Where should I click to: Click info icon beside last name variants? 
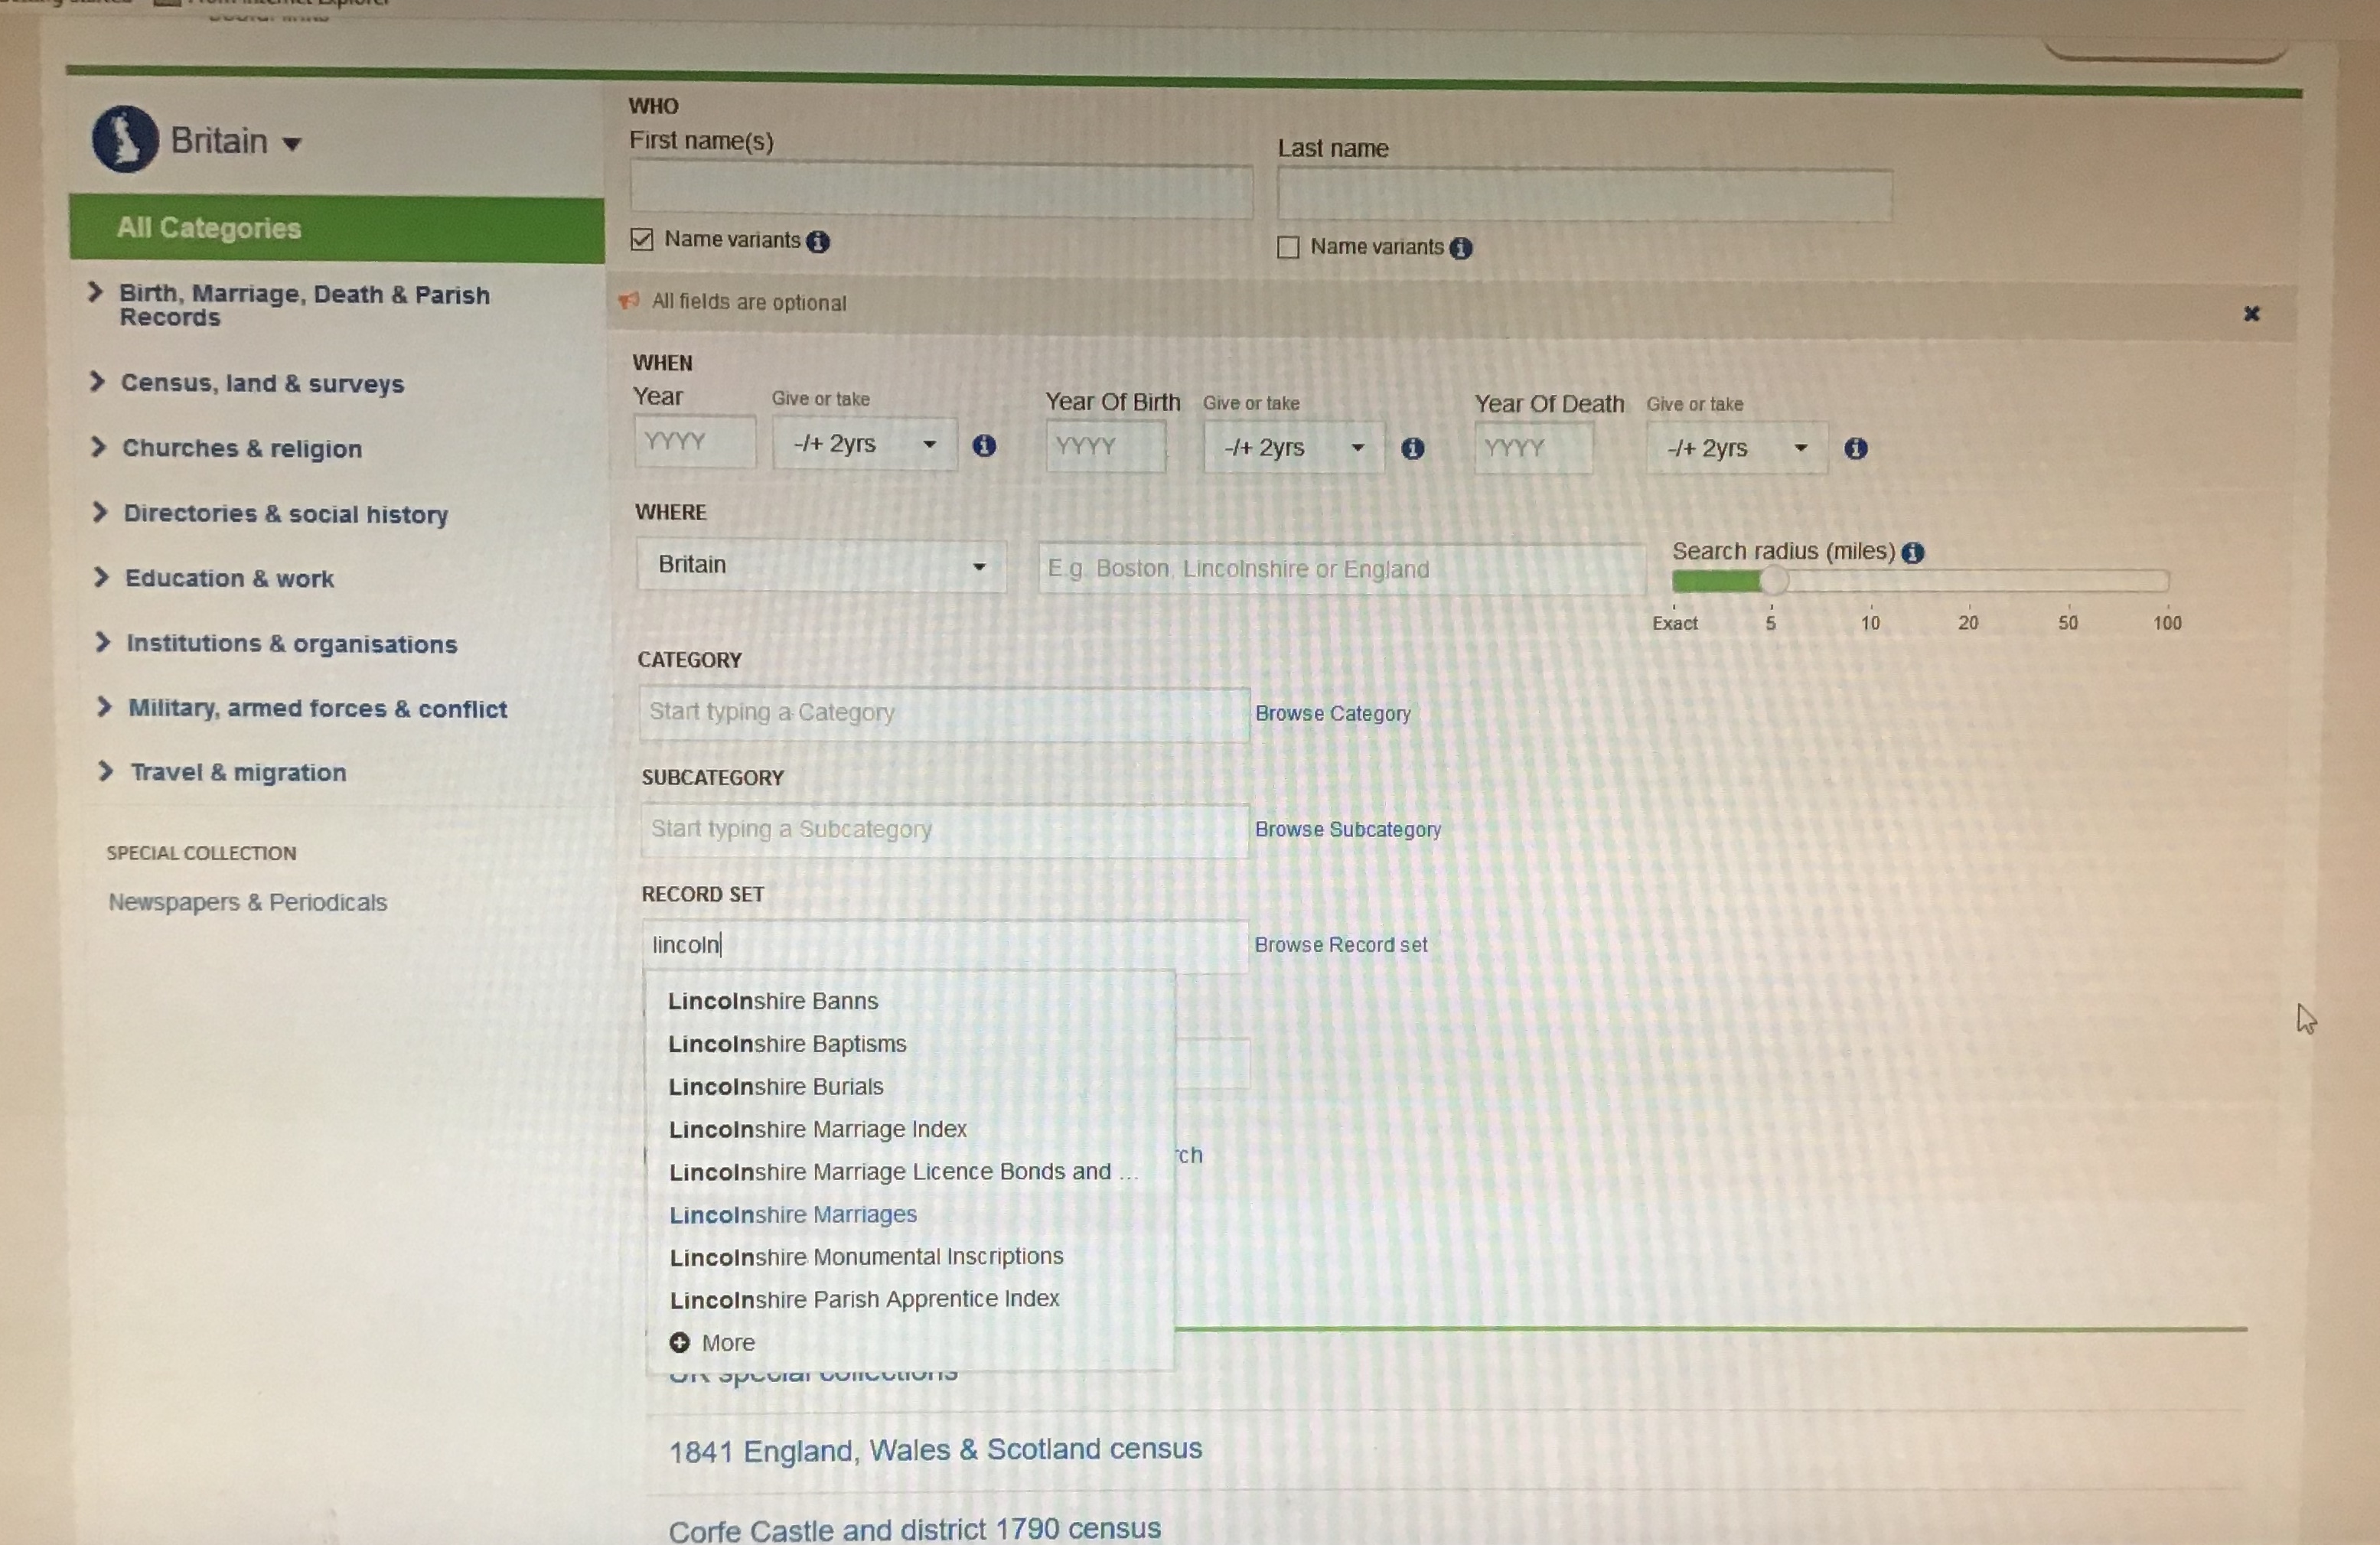[x=1461, y=248]
